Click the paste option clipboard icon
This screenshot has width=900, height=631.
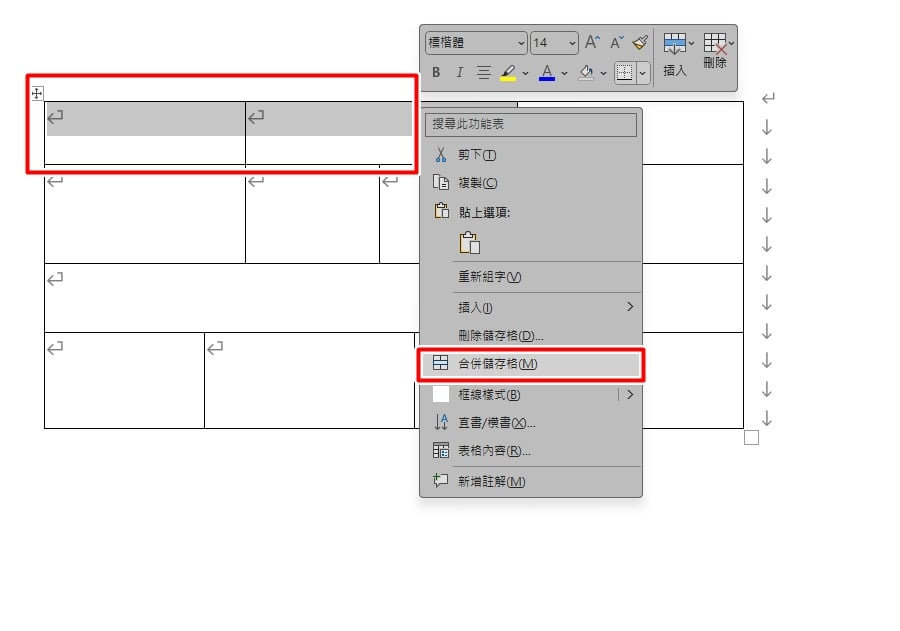470,243
